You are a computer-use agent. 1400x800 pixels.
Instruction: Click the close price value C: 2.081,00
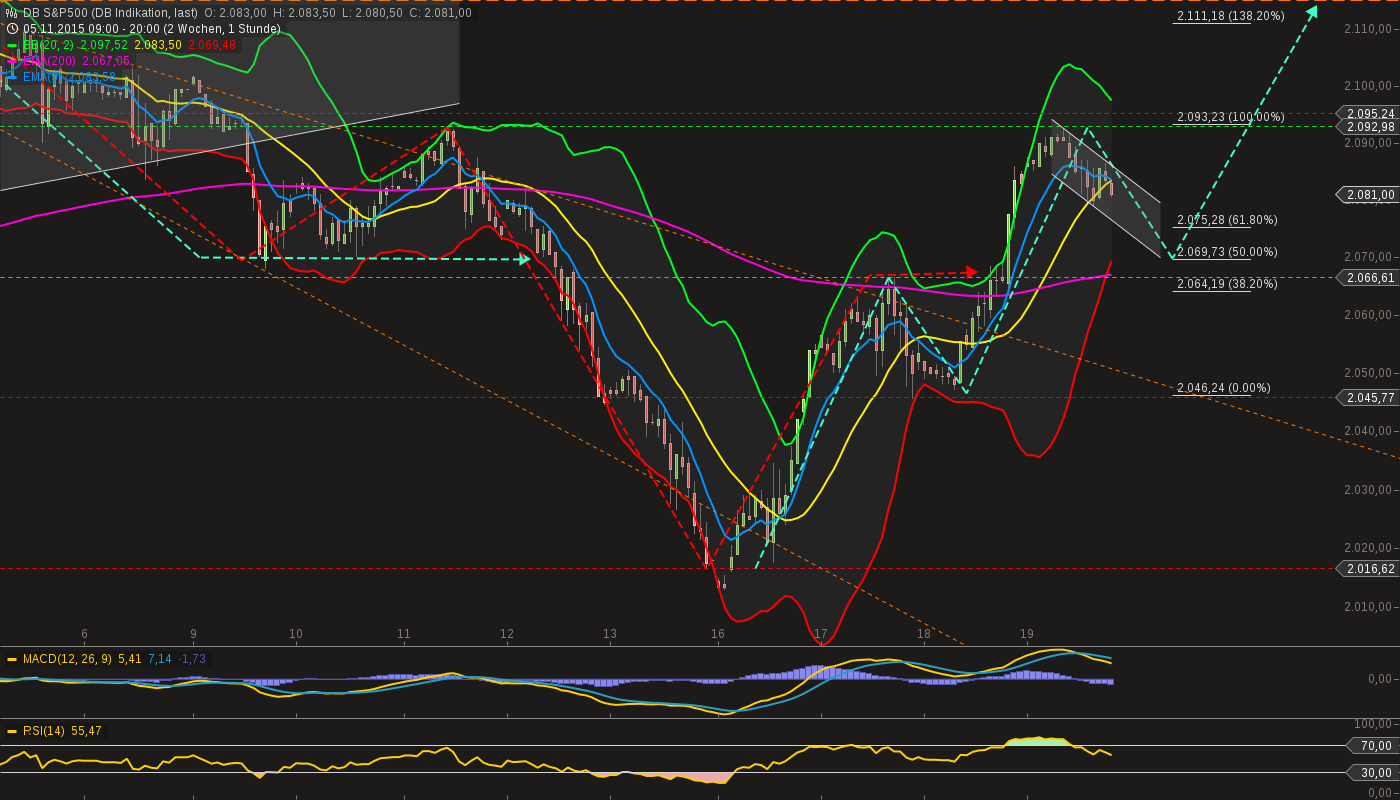tap(441, 13)
